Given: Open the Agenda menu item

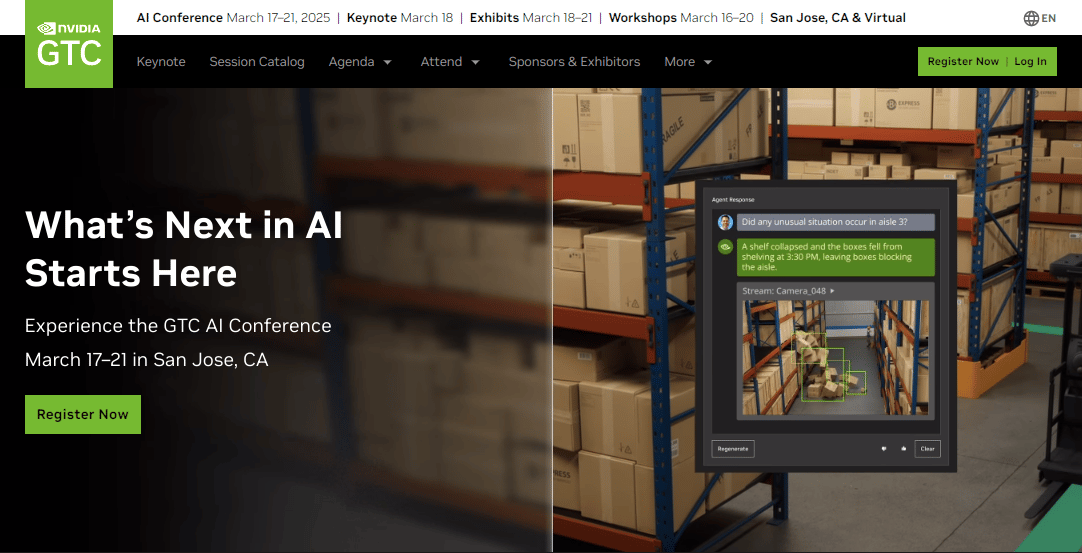Looking at the screenshot, I should pyautogui.click(x=351, y=62).
